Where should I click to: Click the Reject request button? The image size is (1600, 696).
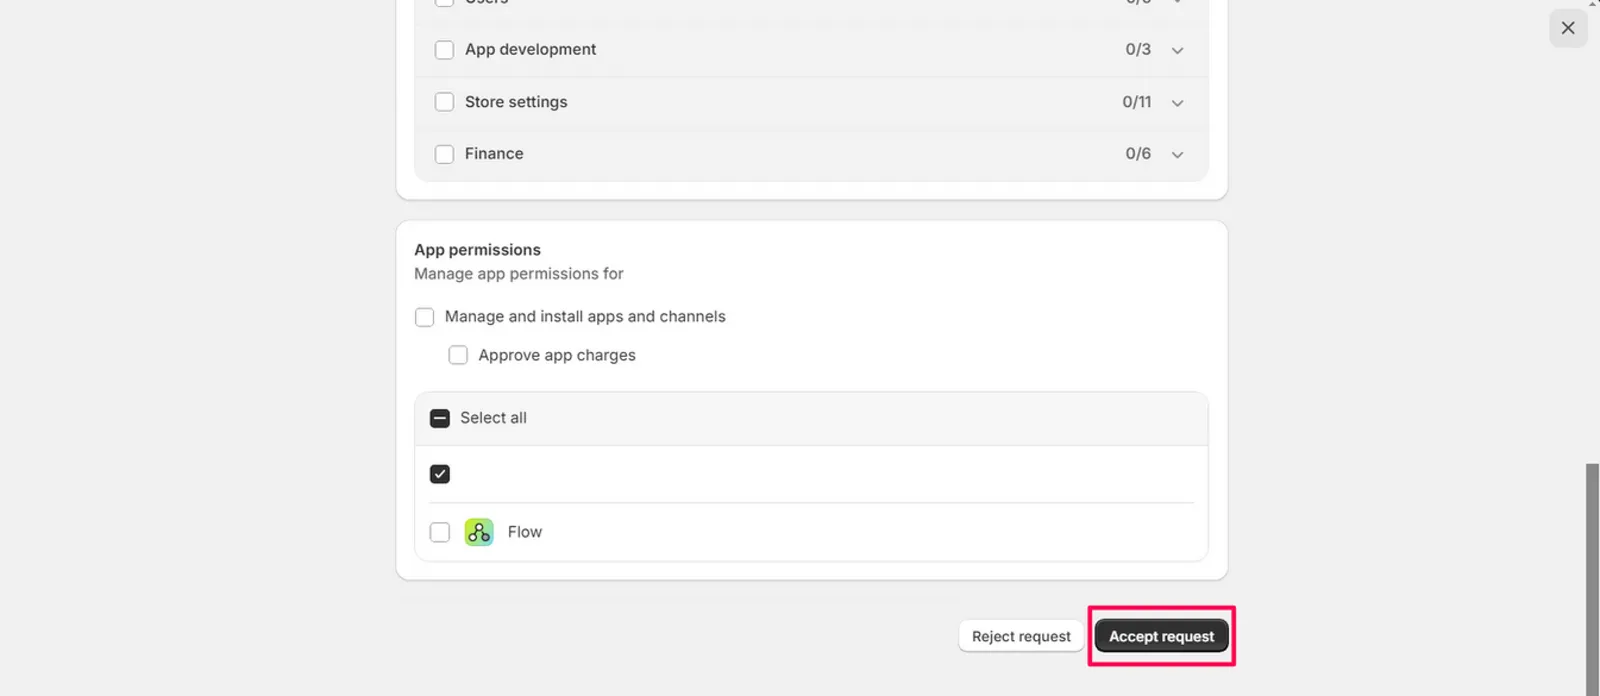tap(1021, 636)
